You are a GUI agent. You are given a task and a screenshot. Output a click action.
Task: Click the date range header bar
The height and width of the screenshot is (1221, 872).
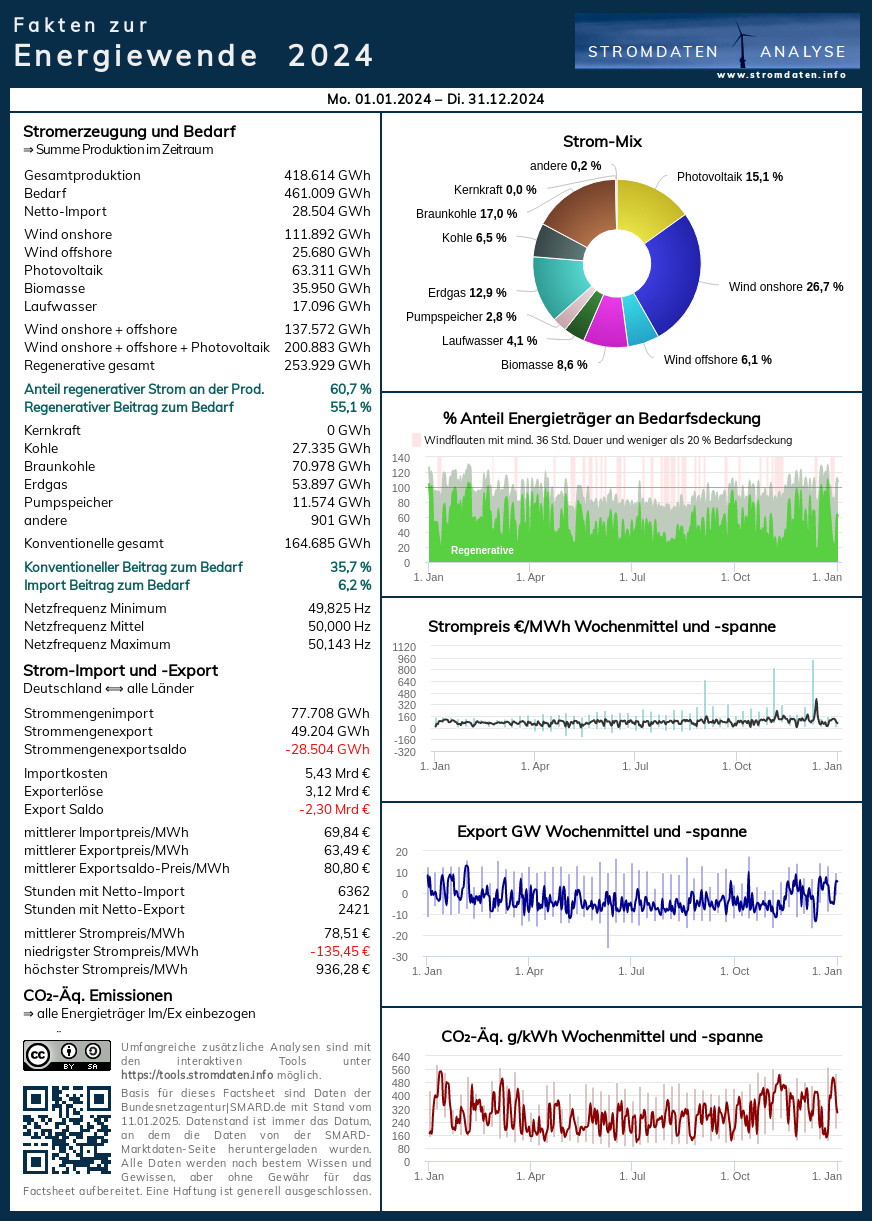pyautogui.click(x=435, y=99)
